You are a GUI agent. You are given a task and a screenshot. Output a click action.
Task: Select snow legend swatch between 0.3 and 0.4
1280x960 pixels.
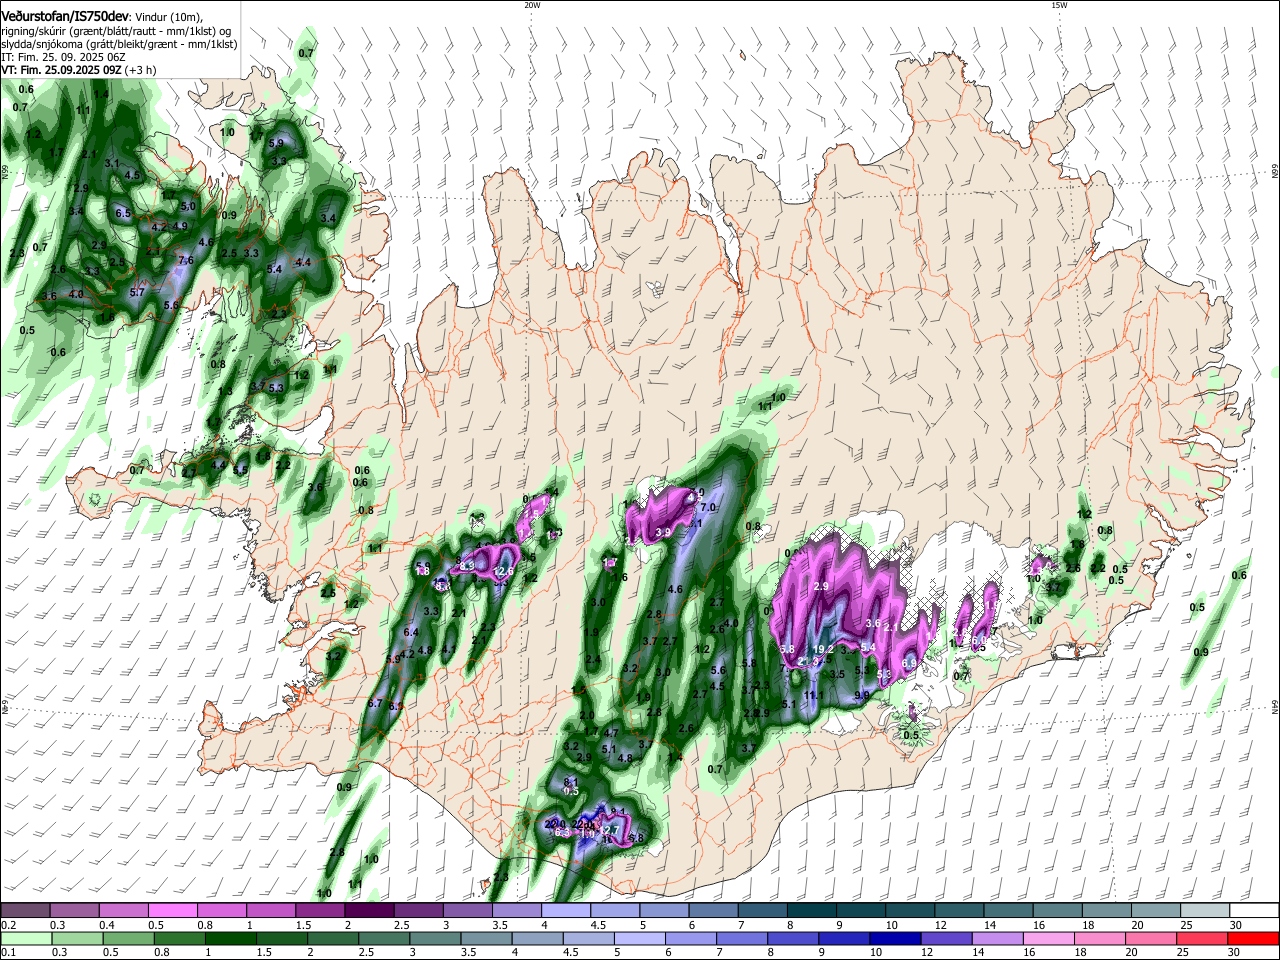[75, 911]
